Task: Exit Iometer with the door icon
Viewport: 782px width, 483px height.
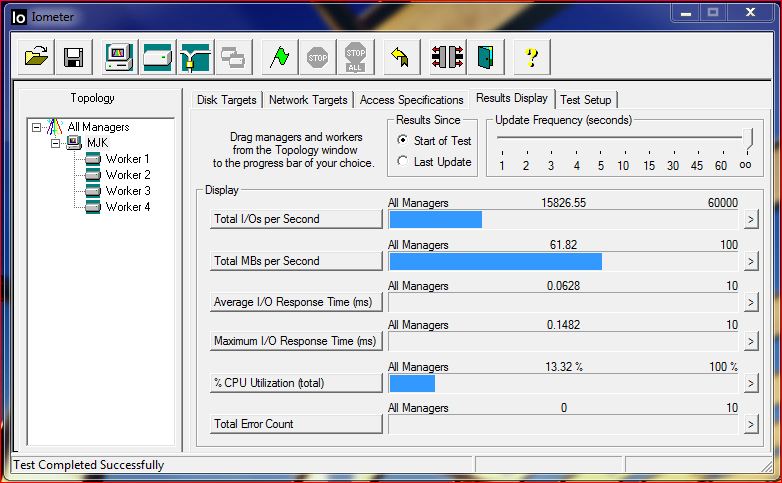Action: tap(485, 57)
